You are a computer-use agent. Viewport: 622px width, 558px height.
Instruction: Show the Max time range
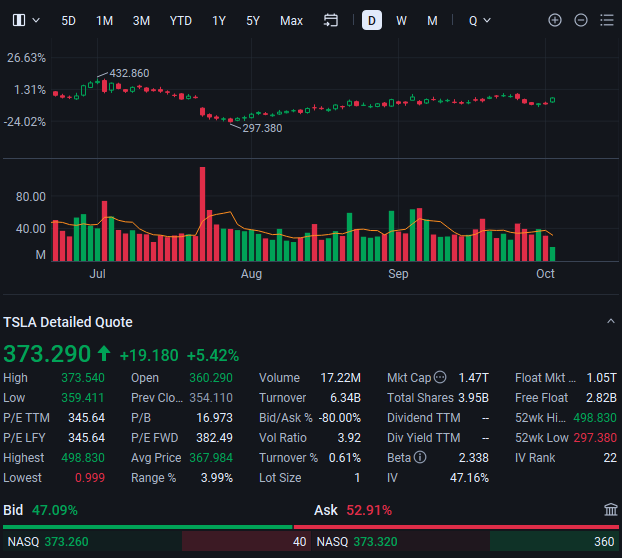point(291,21)
